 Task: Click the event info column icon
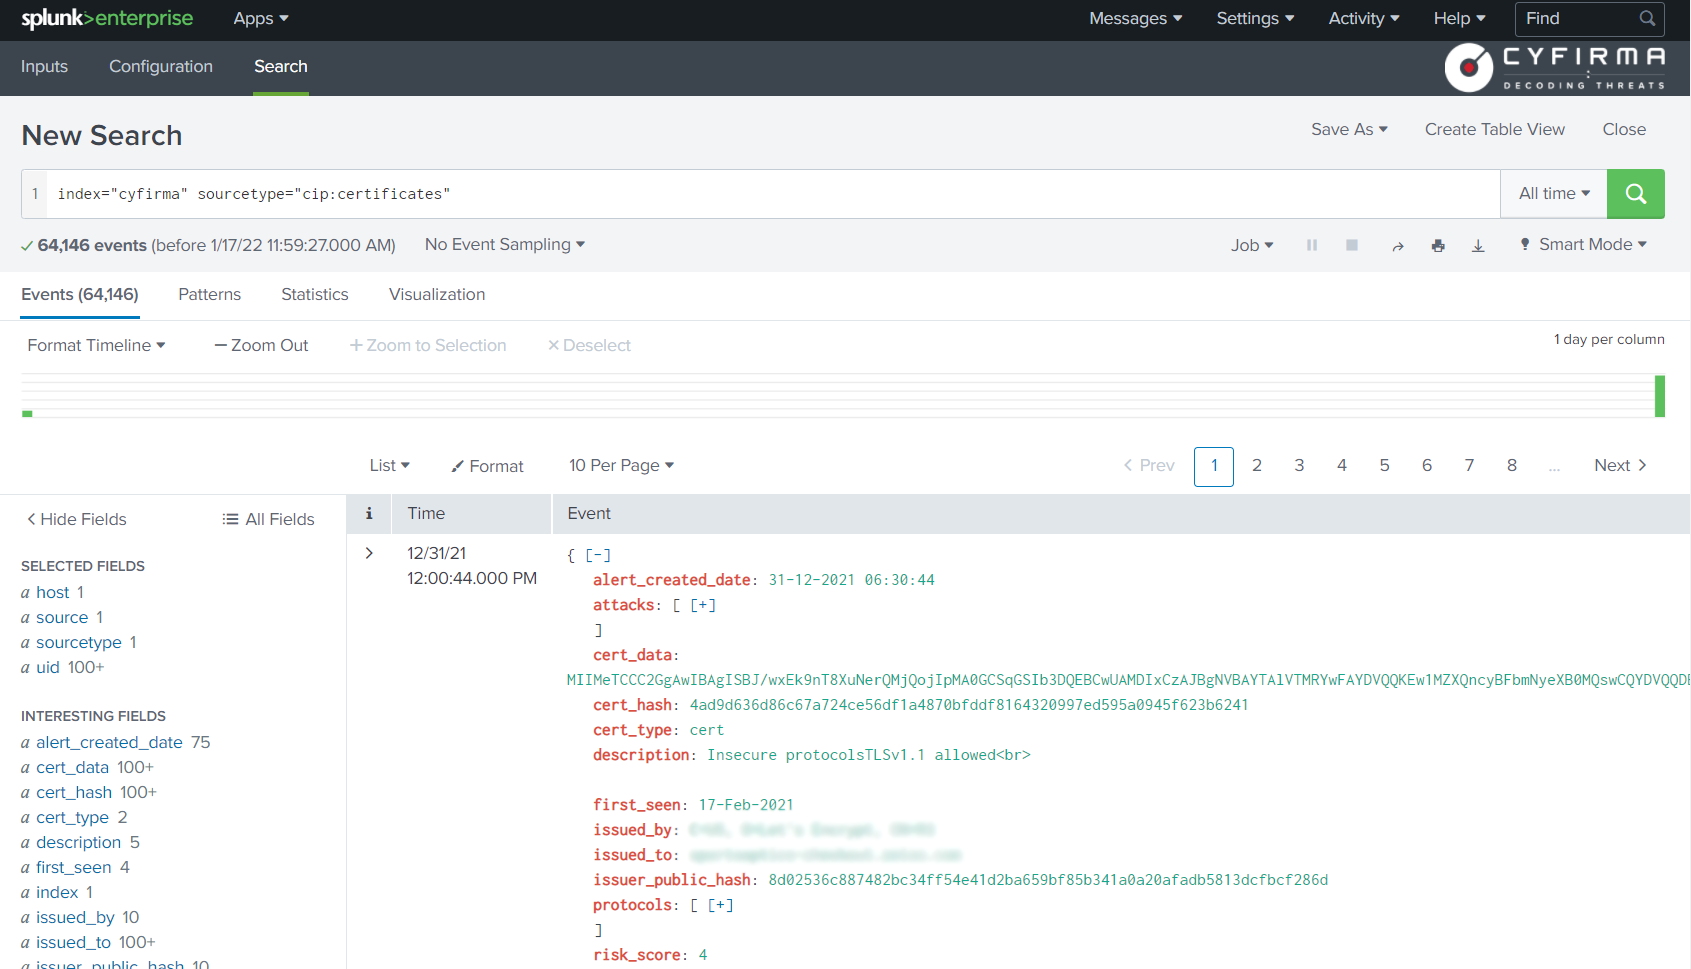click(369, 513)
